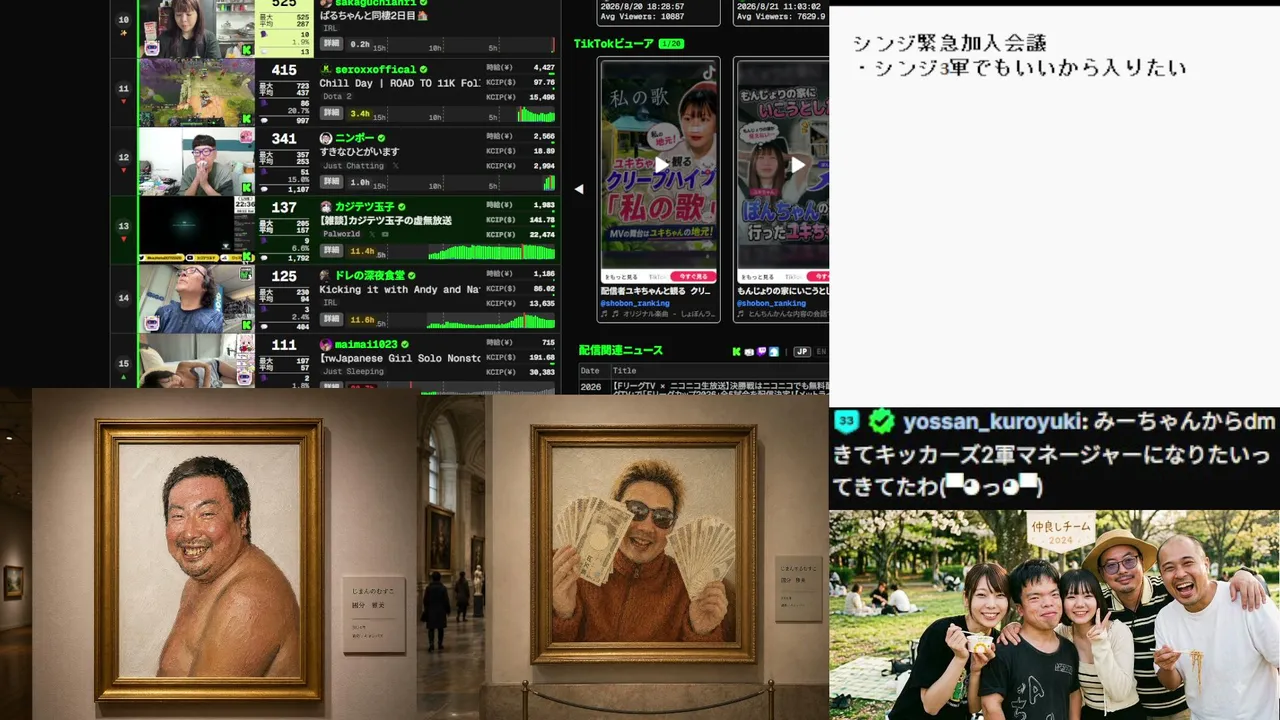Select the Just Sleeping category tag
This screenshot has width=1280, height=720.
(x=353, y=372)
